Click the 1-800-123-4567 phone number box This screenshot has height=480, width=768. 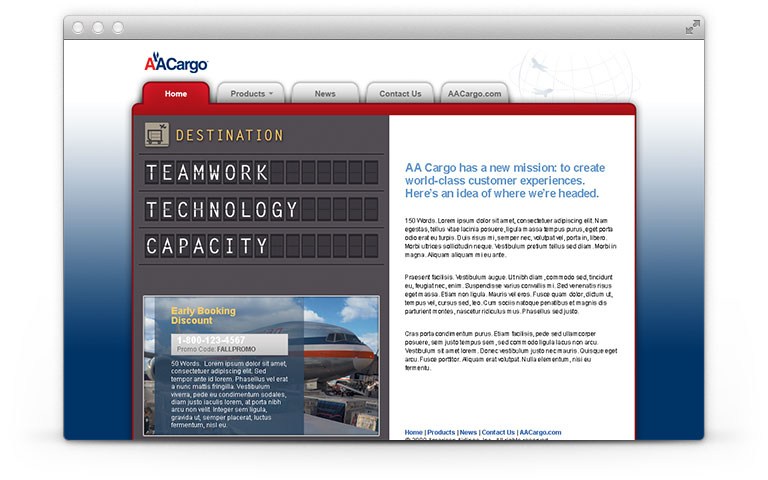click(229, 344)
